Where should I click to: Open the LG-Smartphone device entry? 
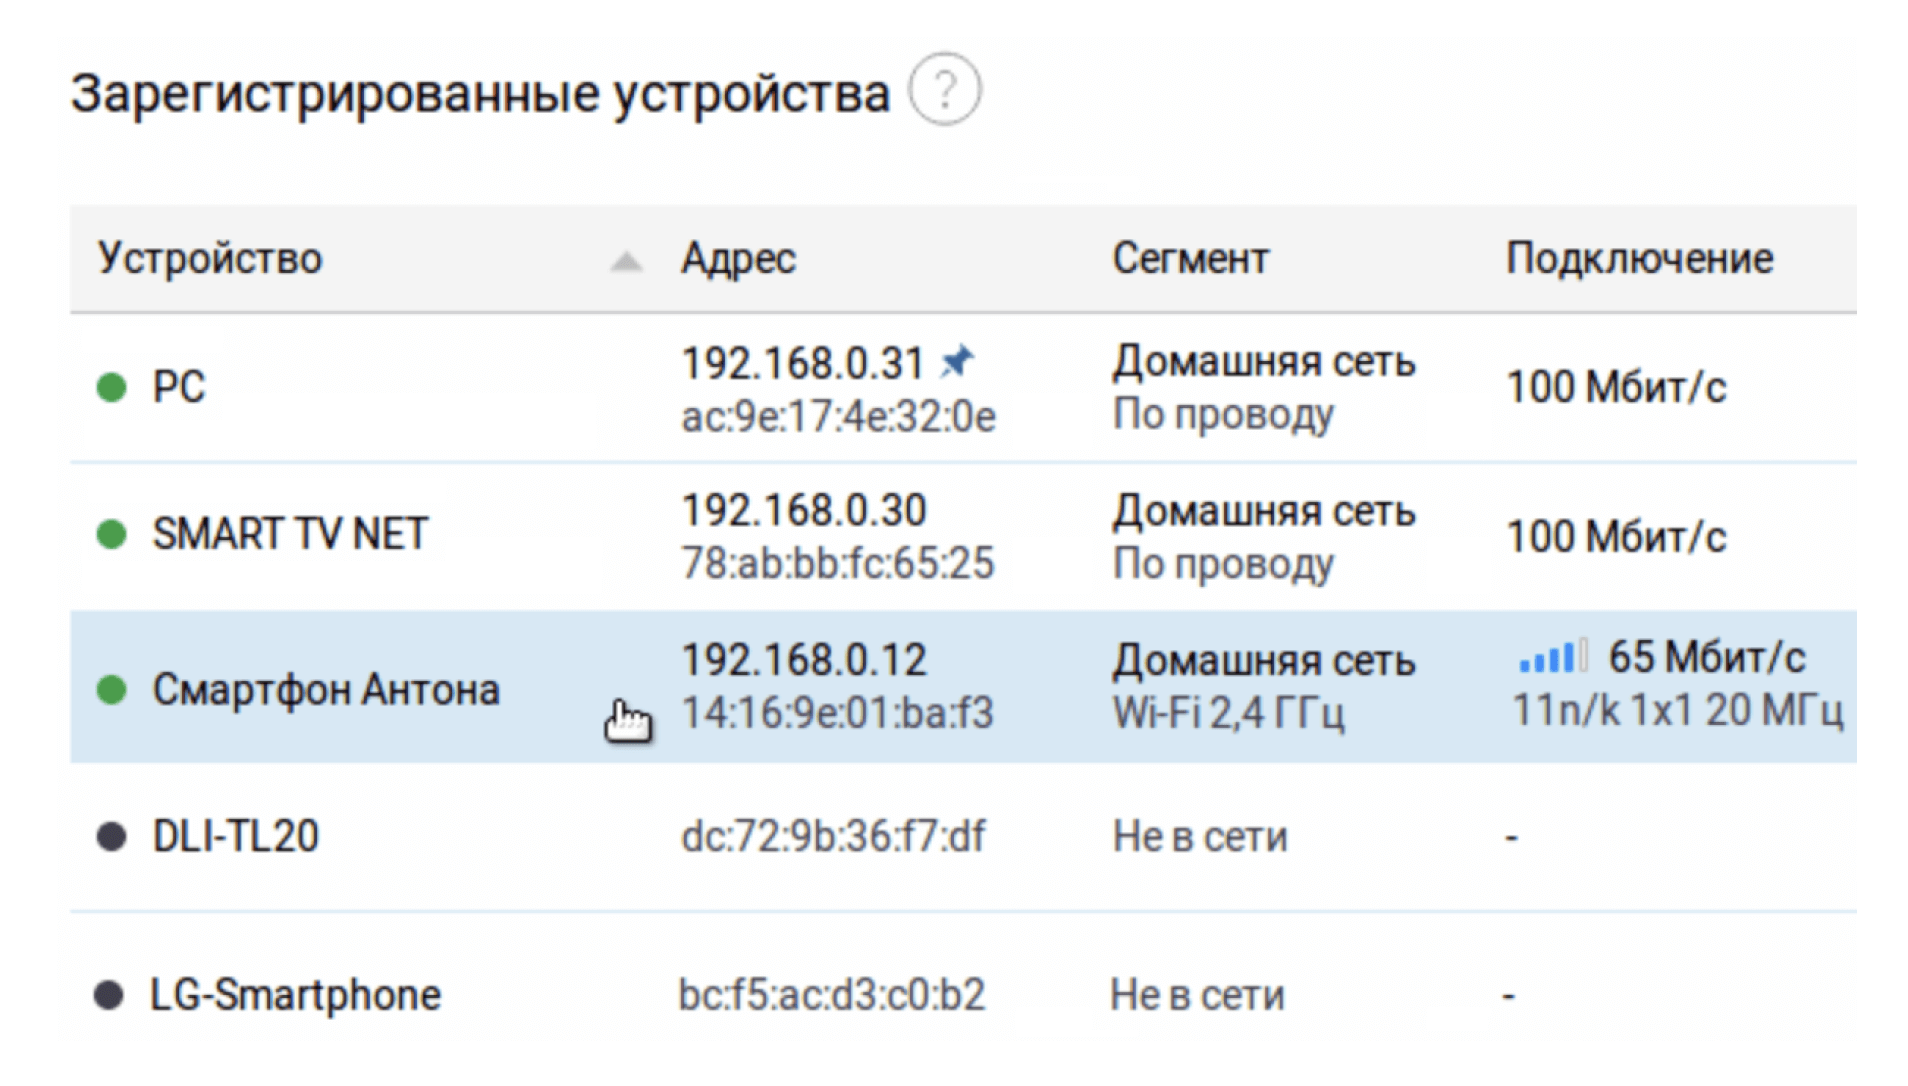point(295,995)
